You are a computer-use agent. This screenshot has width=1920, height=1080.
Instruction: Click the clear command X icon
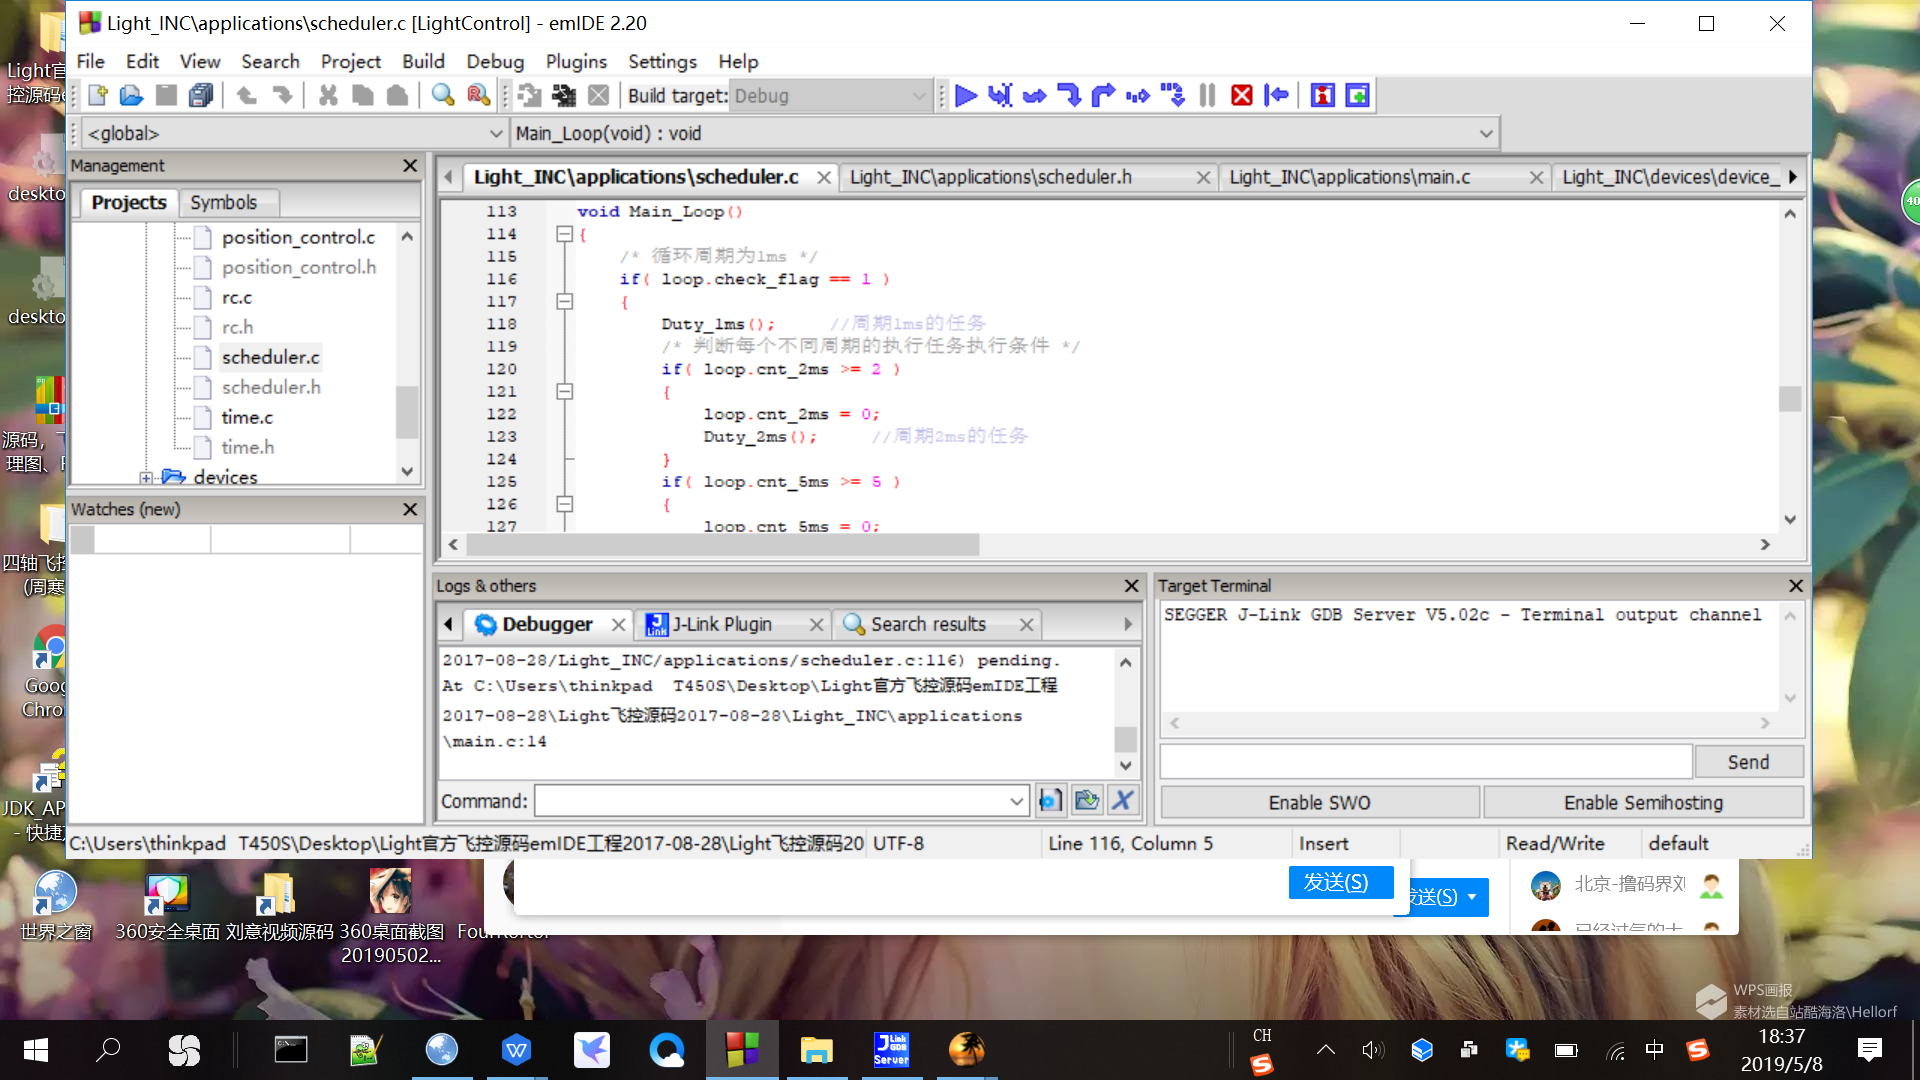tap(1123, 800)
